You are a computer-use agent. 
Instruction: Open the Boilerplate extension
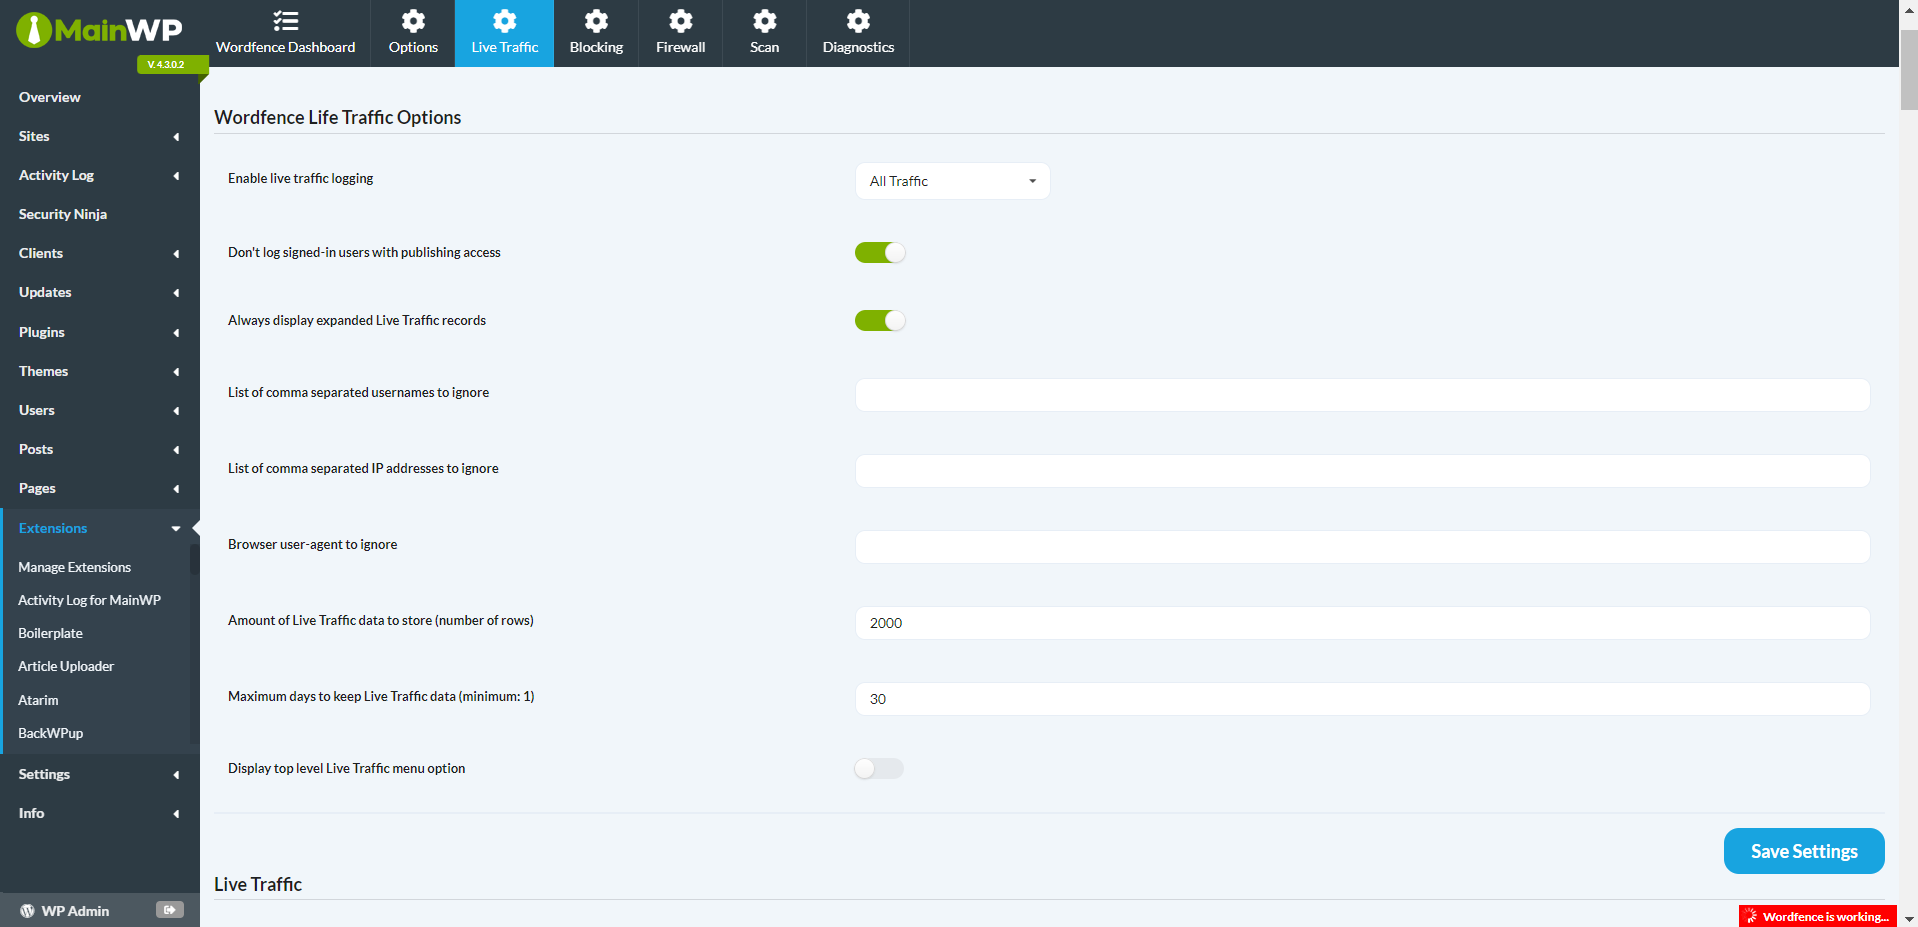(50, 633)
